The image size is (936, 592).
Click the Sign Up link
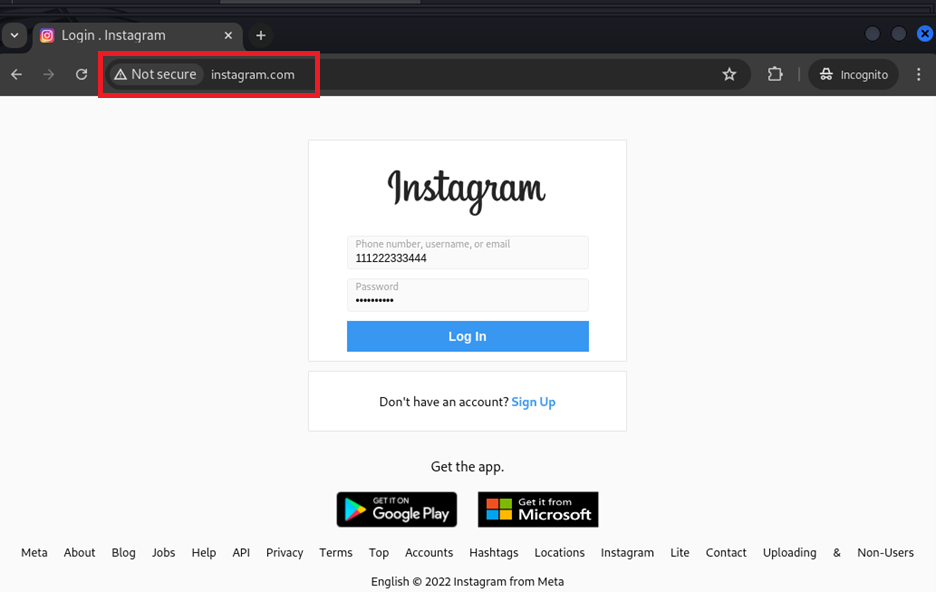[533, 402]
